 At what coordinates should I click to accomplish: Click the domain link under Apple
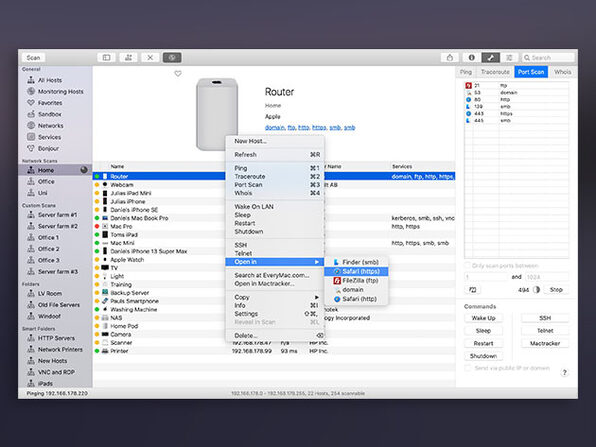tap(275, 127)
